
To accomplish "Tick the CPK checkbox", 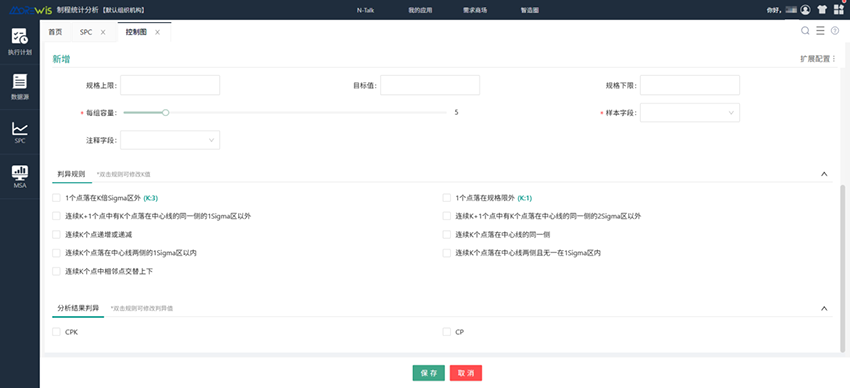I will [56, 332].
